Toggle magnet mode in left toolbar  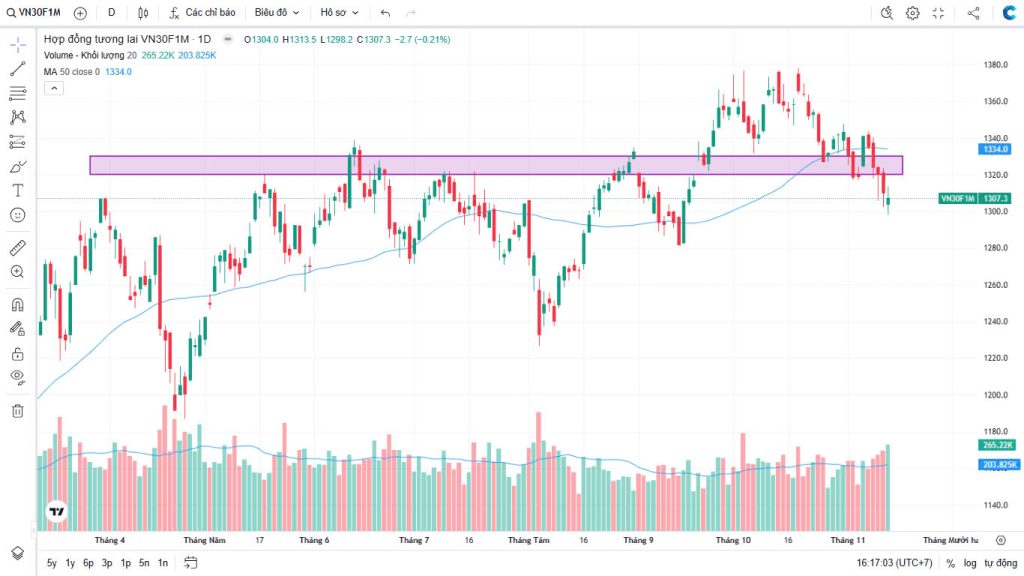(17, 304)
